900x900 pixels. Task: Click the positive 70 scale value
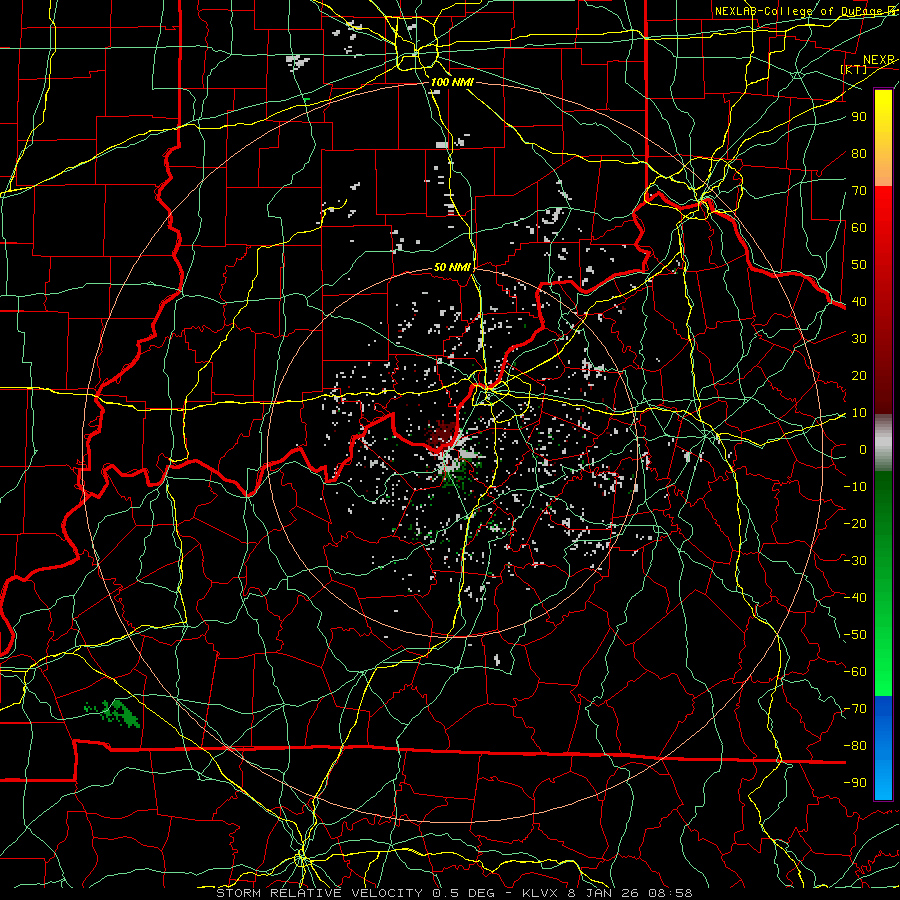click(x=859, y=191)
